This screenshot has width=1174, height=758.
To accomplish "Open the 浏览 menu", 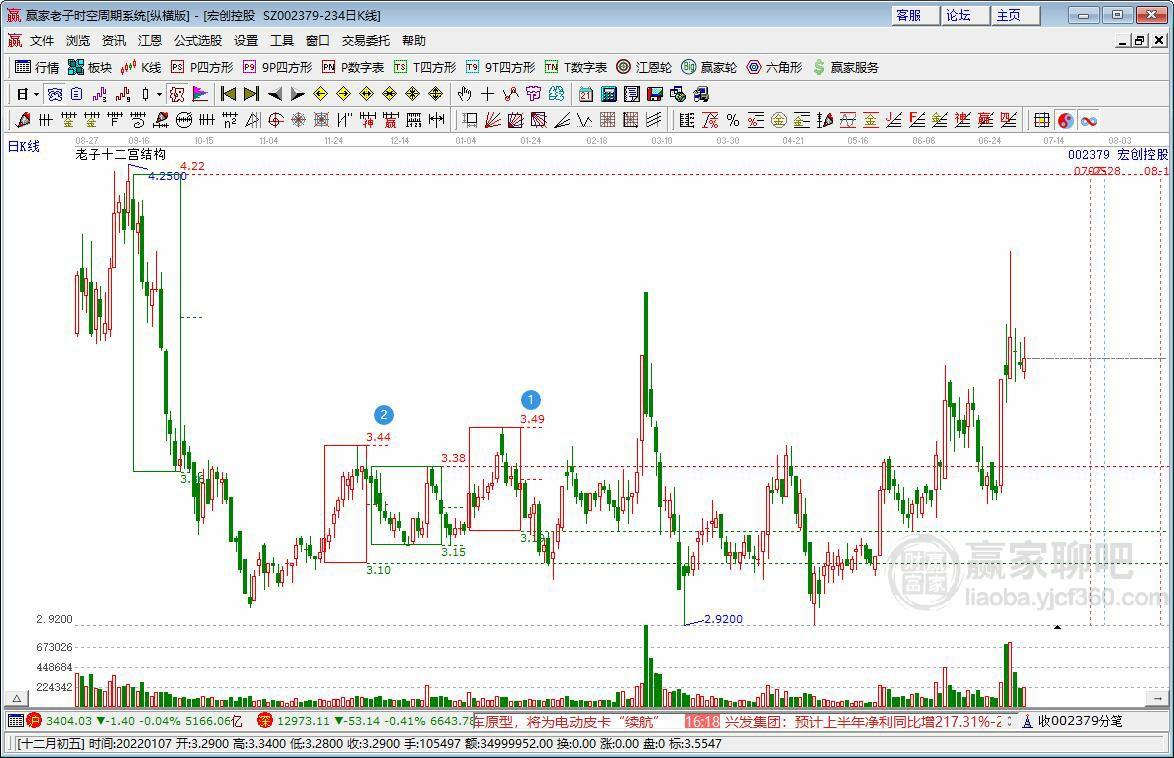I will coord(78,40).
